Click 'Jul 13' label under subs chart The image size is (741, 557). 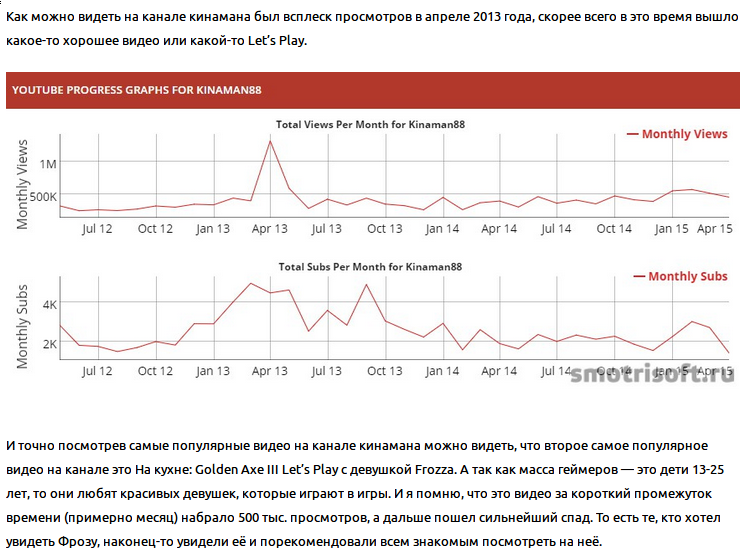click(326, 371)
